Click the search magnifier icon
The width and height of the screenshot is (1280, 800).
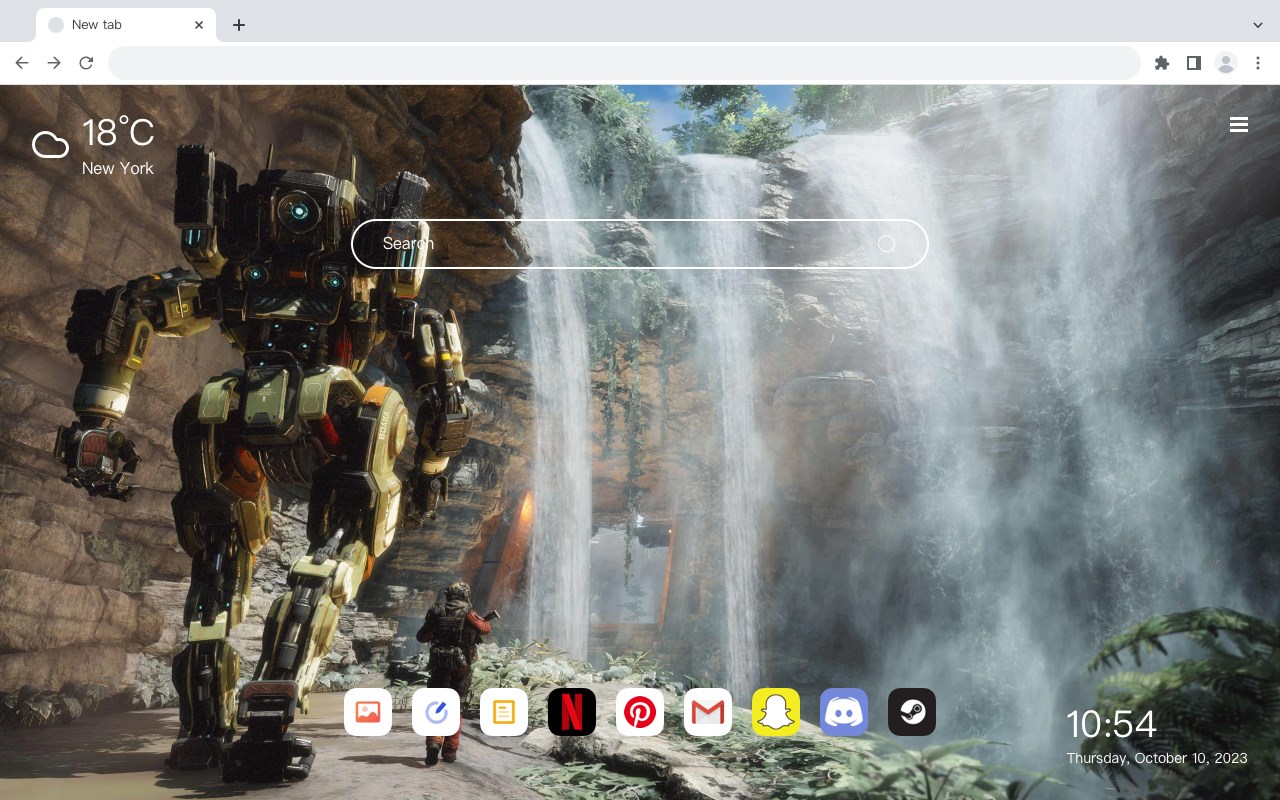[x=887, y=244]
